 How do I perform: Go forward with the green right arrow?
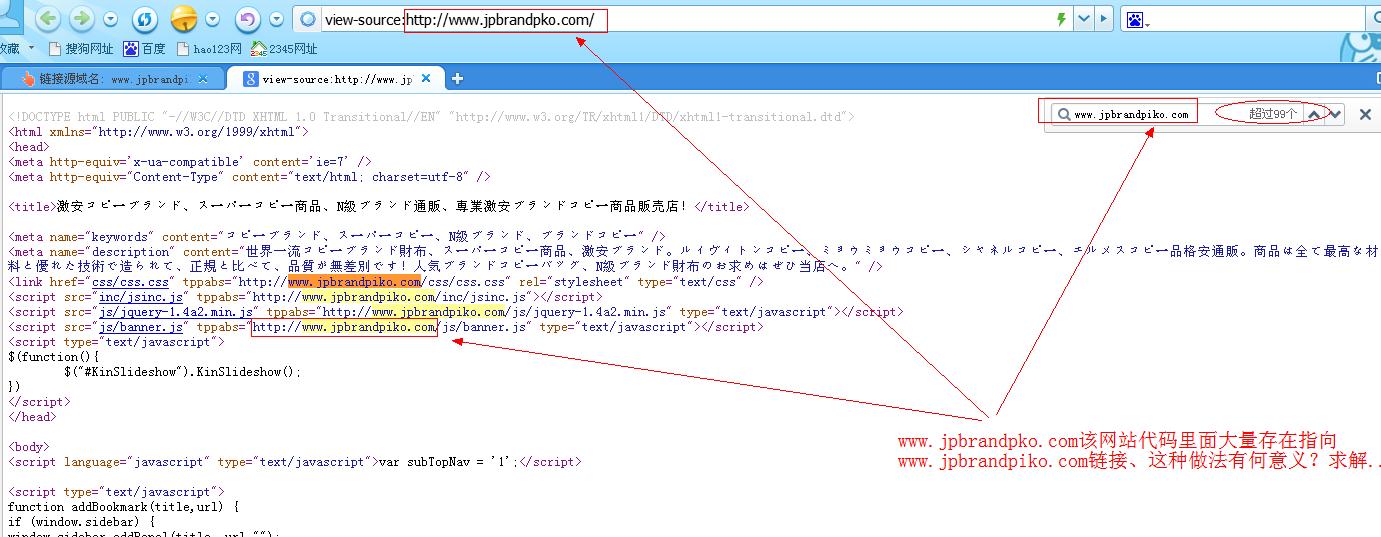click(x=82, y=18)
